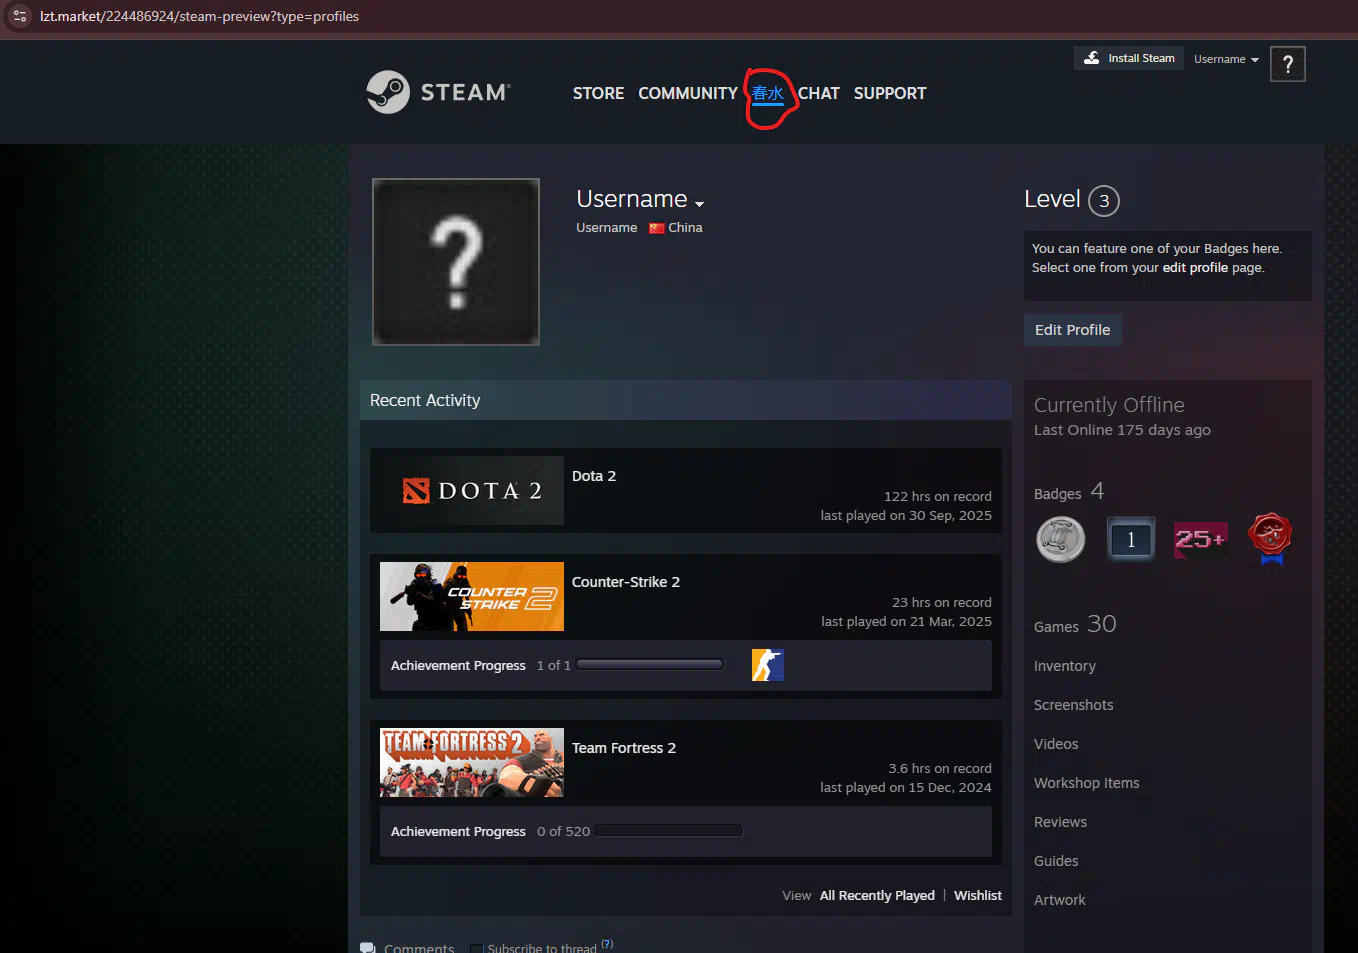
Task: Open the SUPPORT menu item
Action: 890,93
